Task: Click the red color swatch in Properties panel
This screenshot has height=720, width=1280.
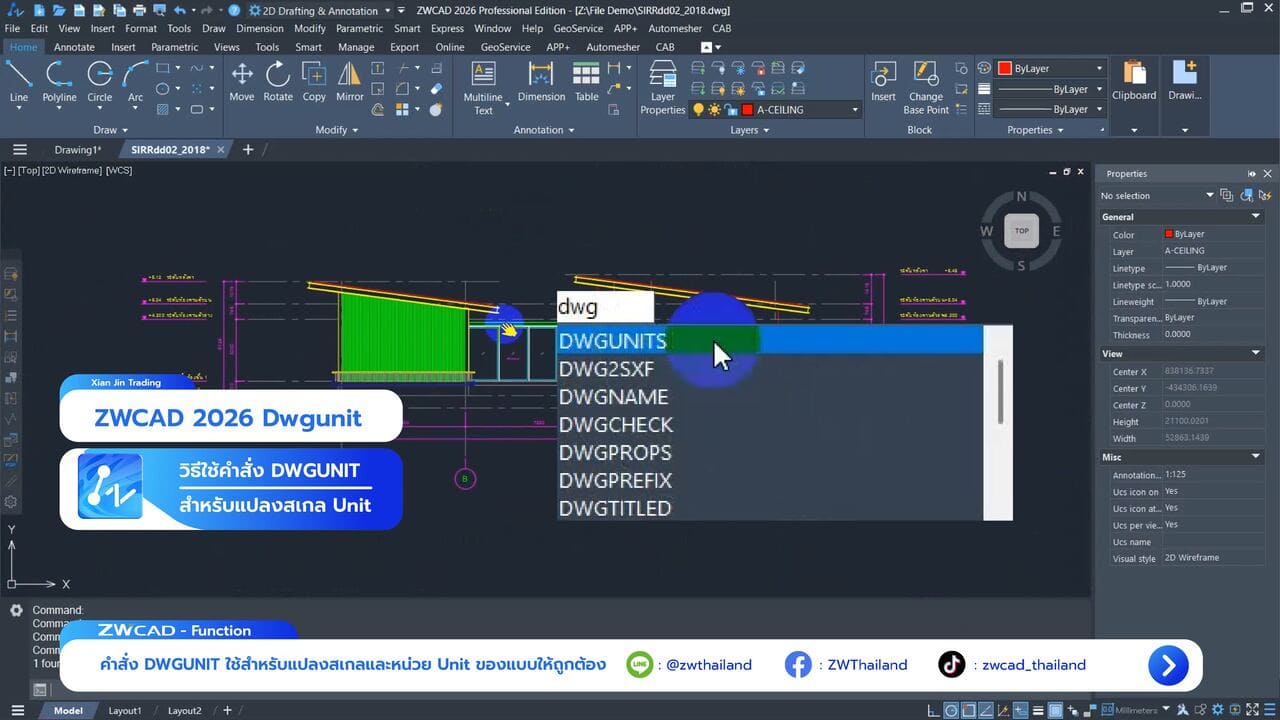Action: pos(1169,234)
